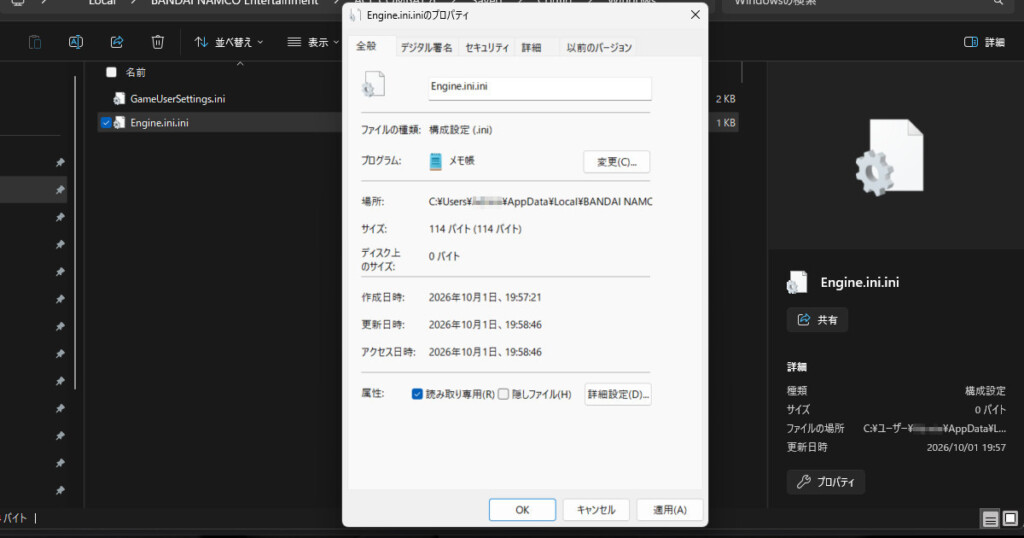Switch to the 詳細 tab in properties dialog

tap(531, 48)
